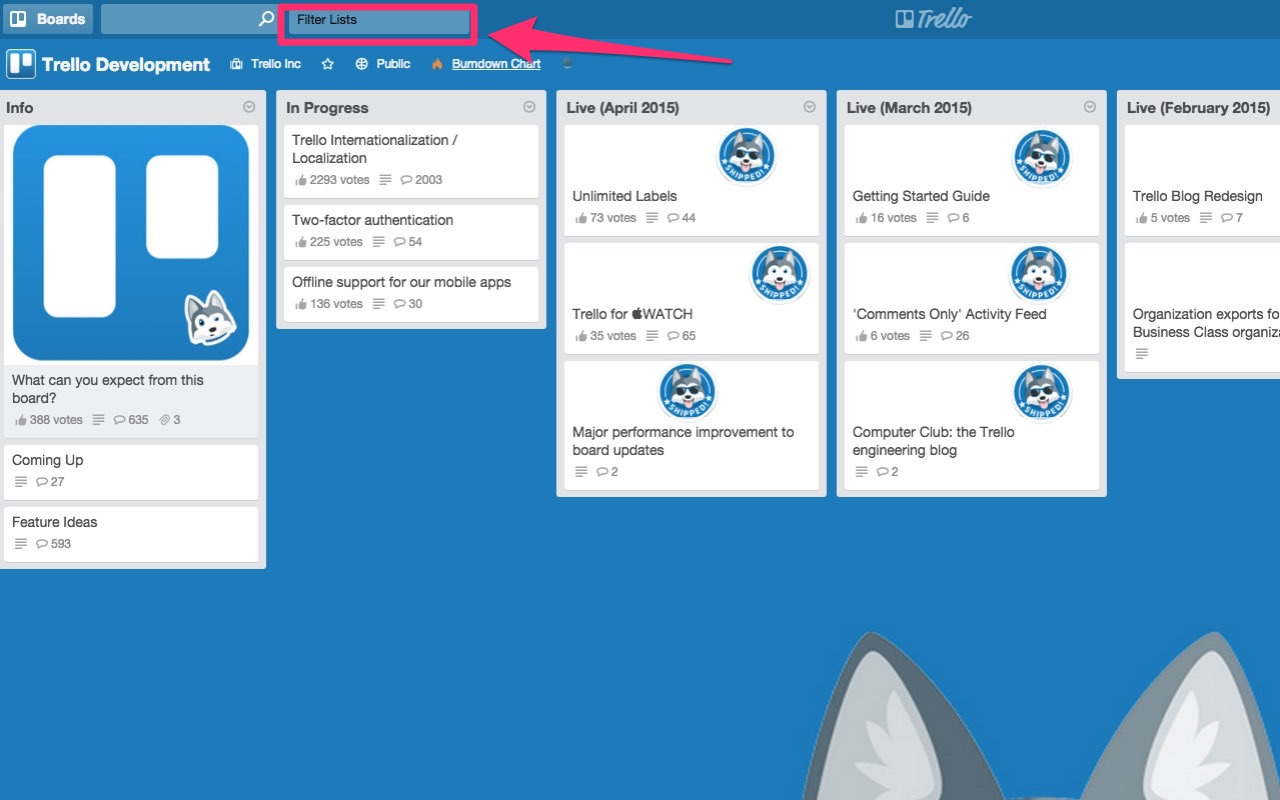Open the Feature Ideas card
The image size is (1280, 800).
[x=131, y=534]
